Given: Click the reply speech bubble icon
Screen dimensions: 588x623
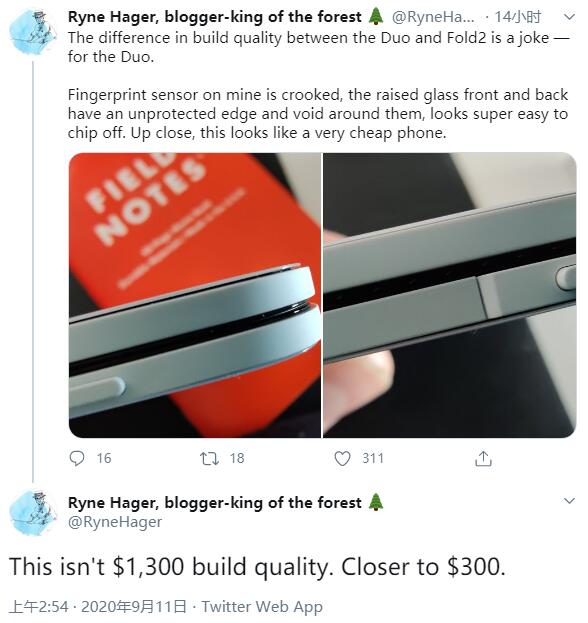Looking at the screenshot, I should (77, 458).
